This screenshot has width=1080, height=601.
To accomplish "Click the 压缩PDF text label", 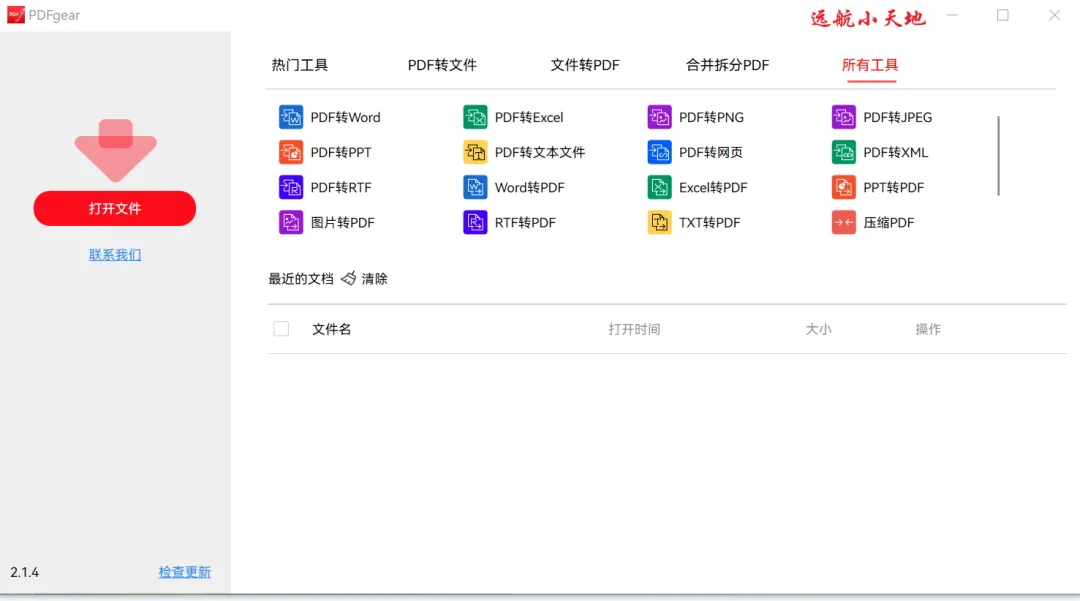I will 889,222.
